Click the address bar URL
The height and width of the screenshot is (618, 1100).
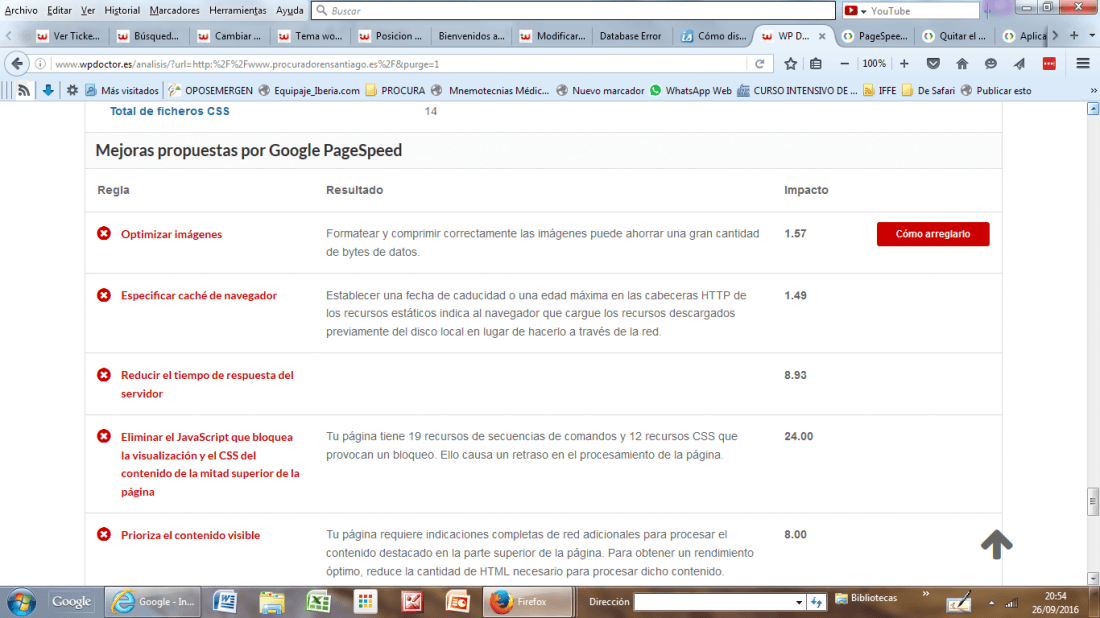tap(247, 64)
